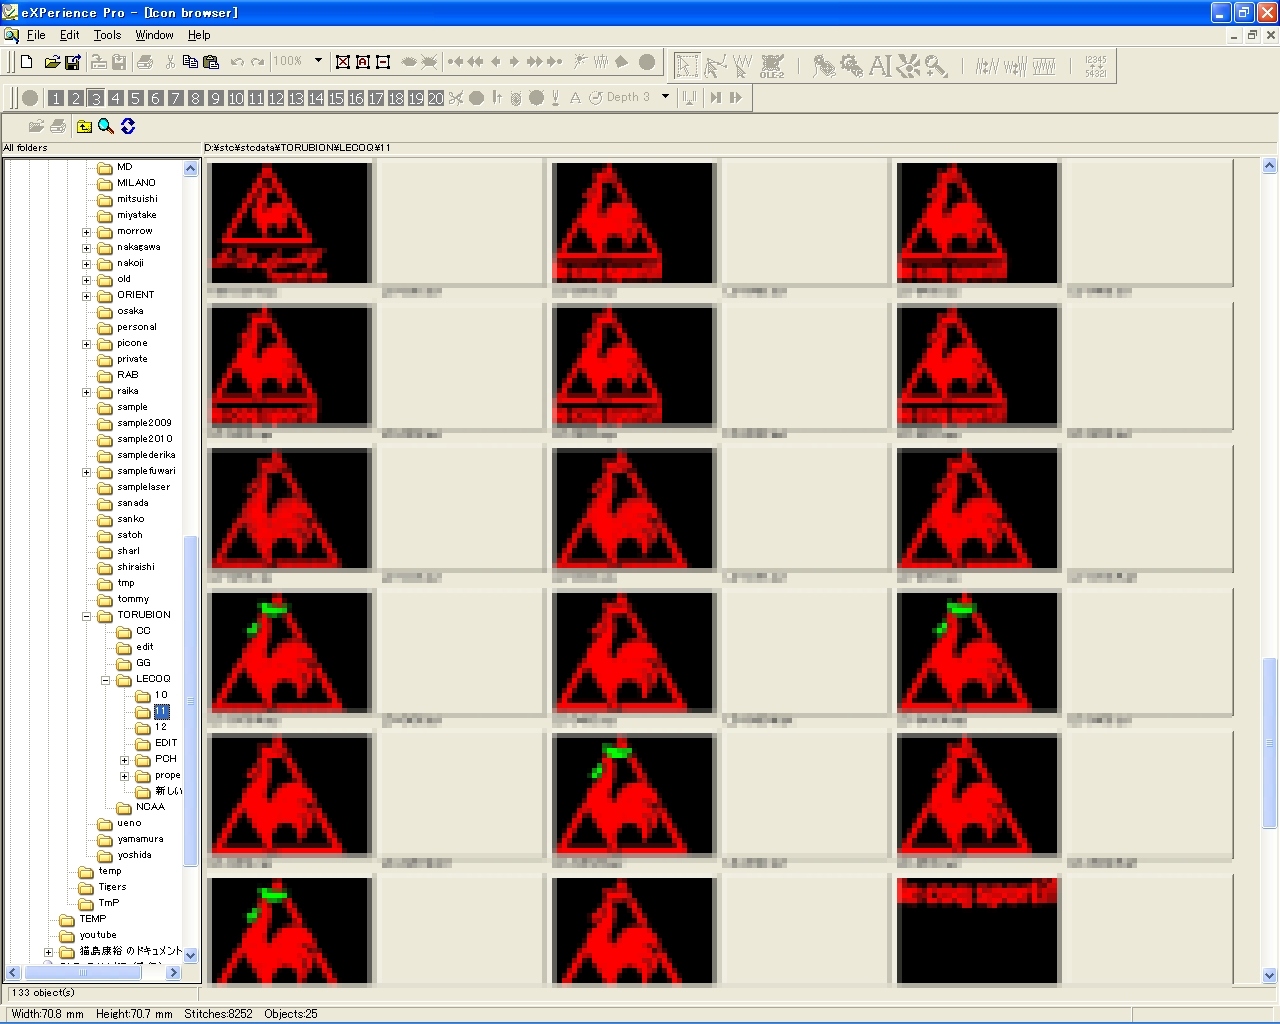Toggle color number 18 button

coord(396,97)
